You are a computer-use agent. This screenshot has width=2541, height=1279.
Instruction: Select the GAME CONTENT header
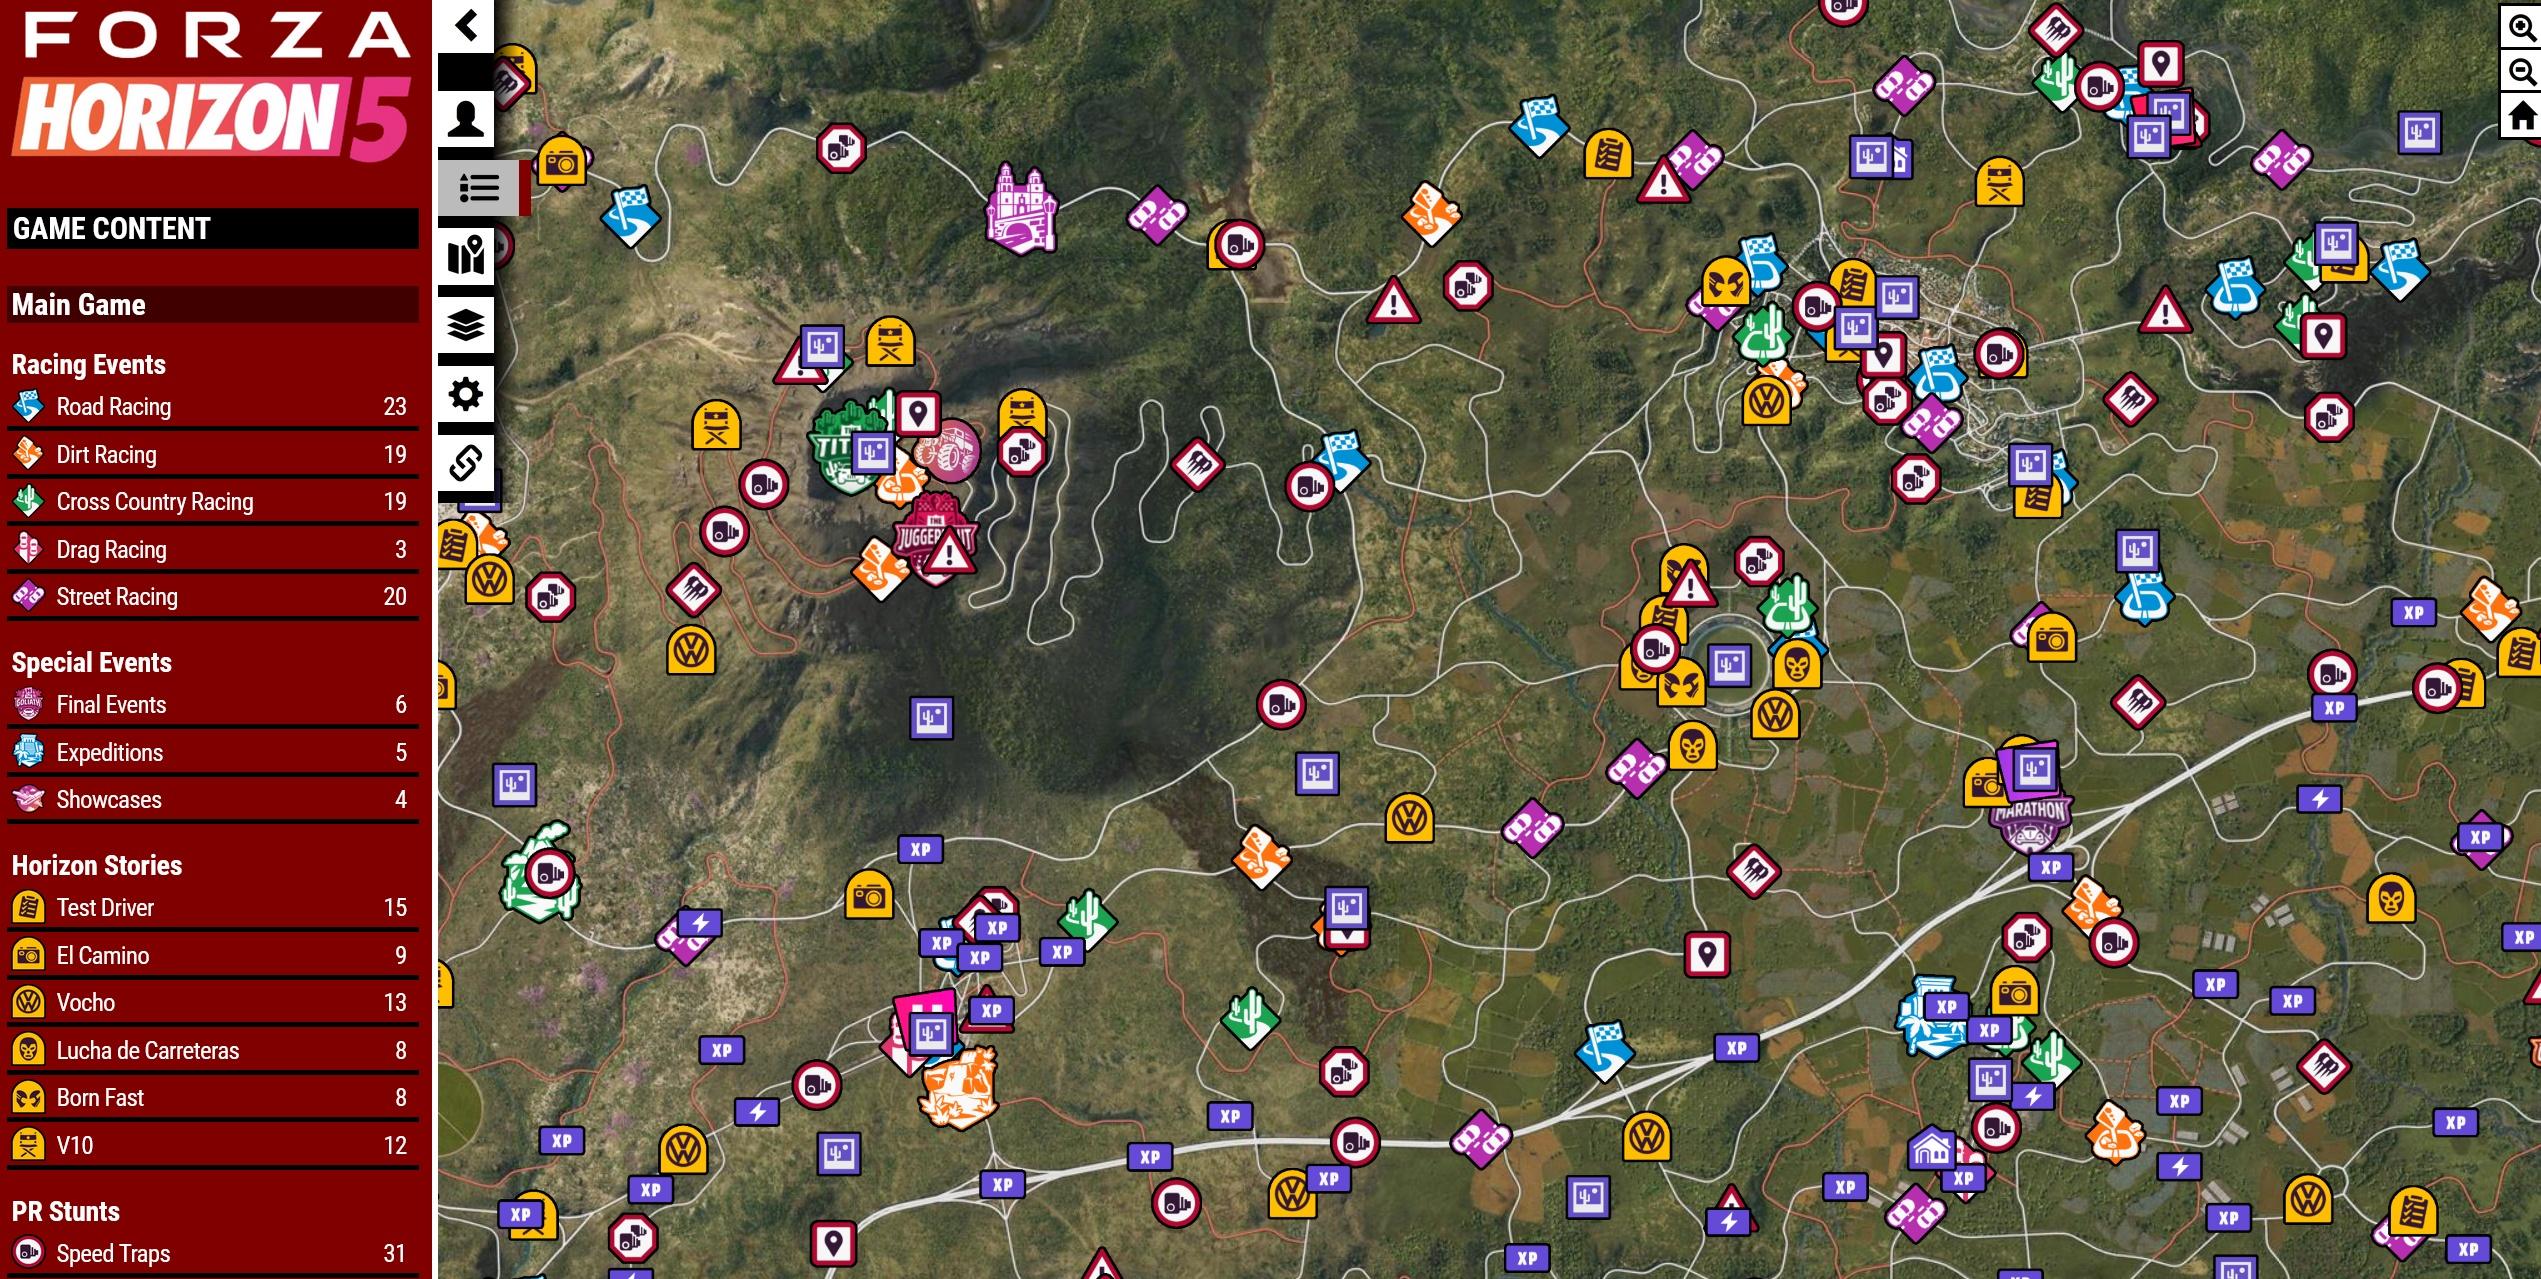coord(212,228)
